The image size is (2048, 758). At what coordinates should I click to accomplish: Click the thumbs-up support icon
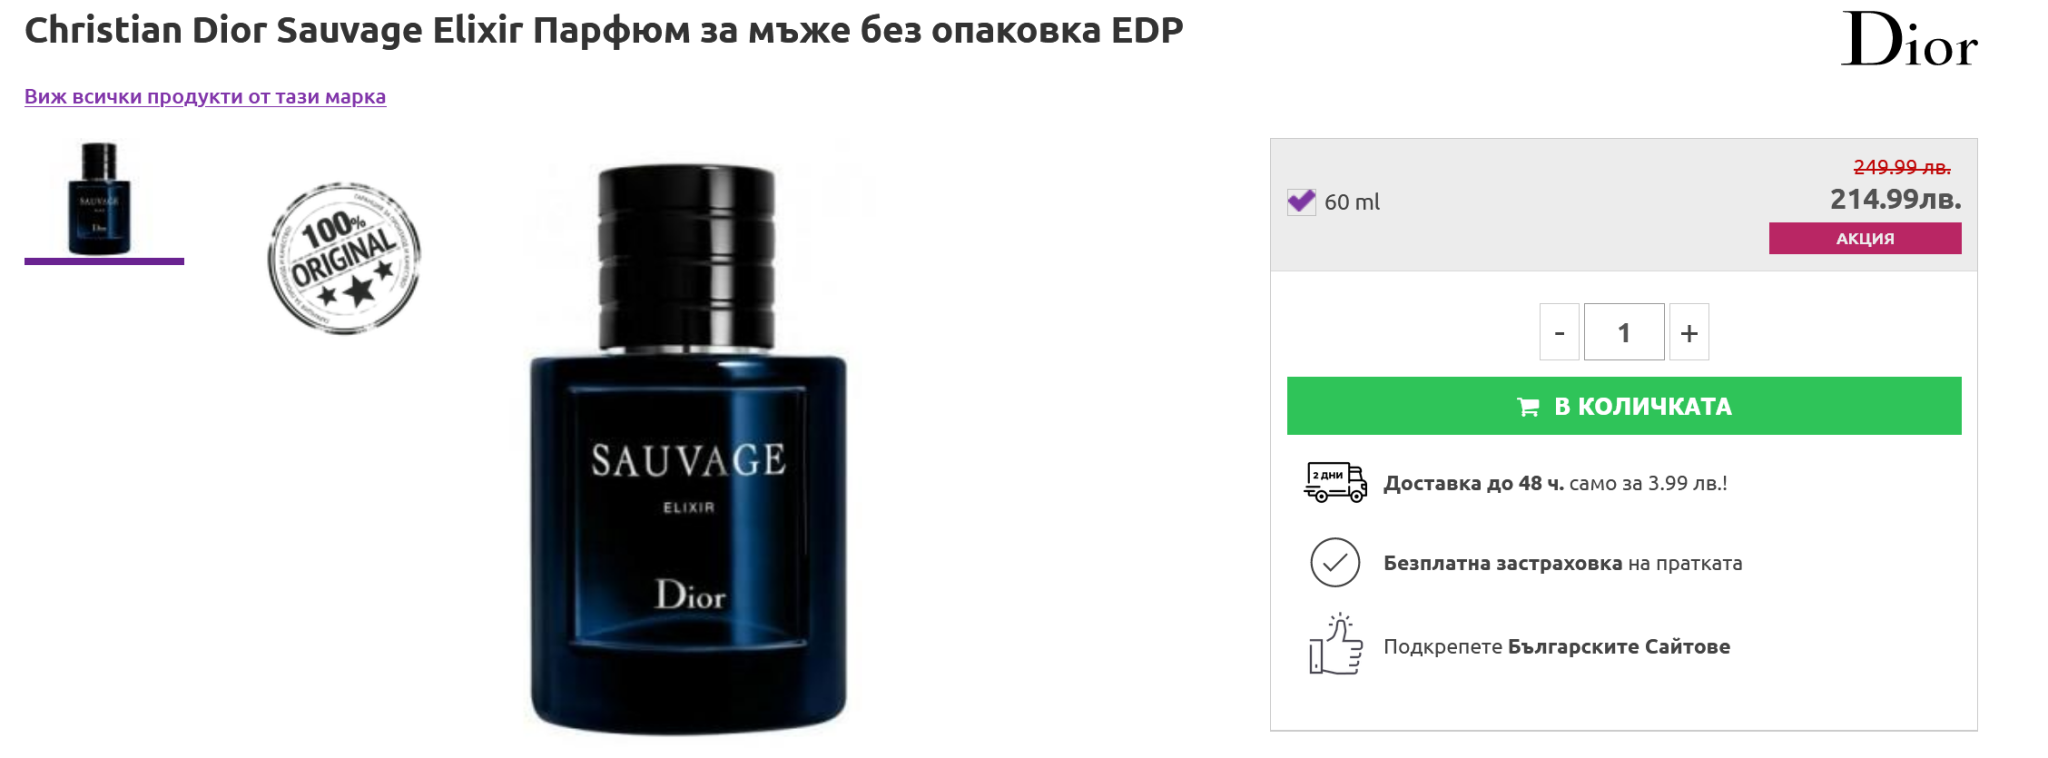[1336, 645]
